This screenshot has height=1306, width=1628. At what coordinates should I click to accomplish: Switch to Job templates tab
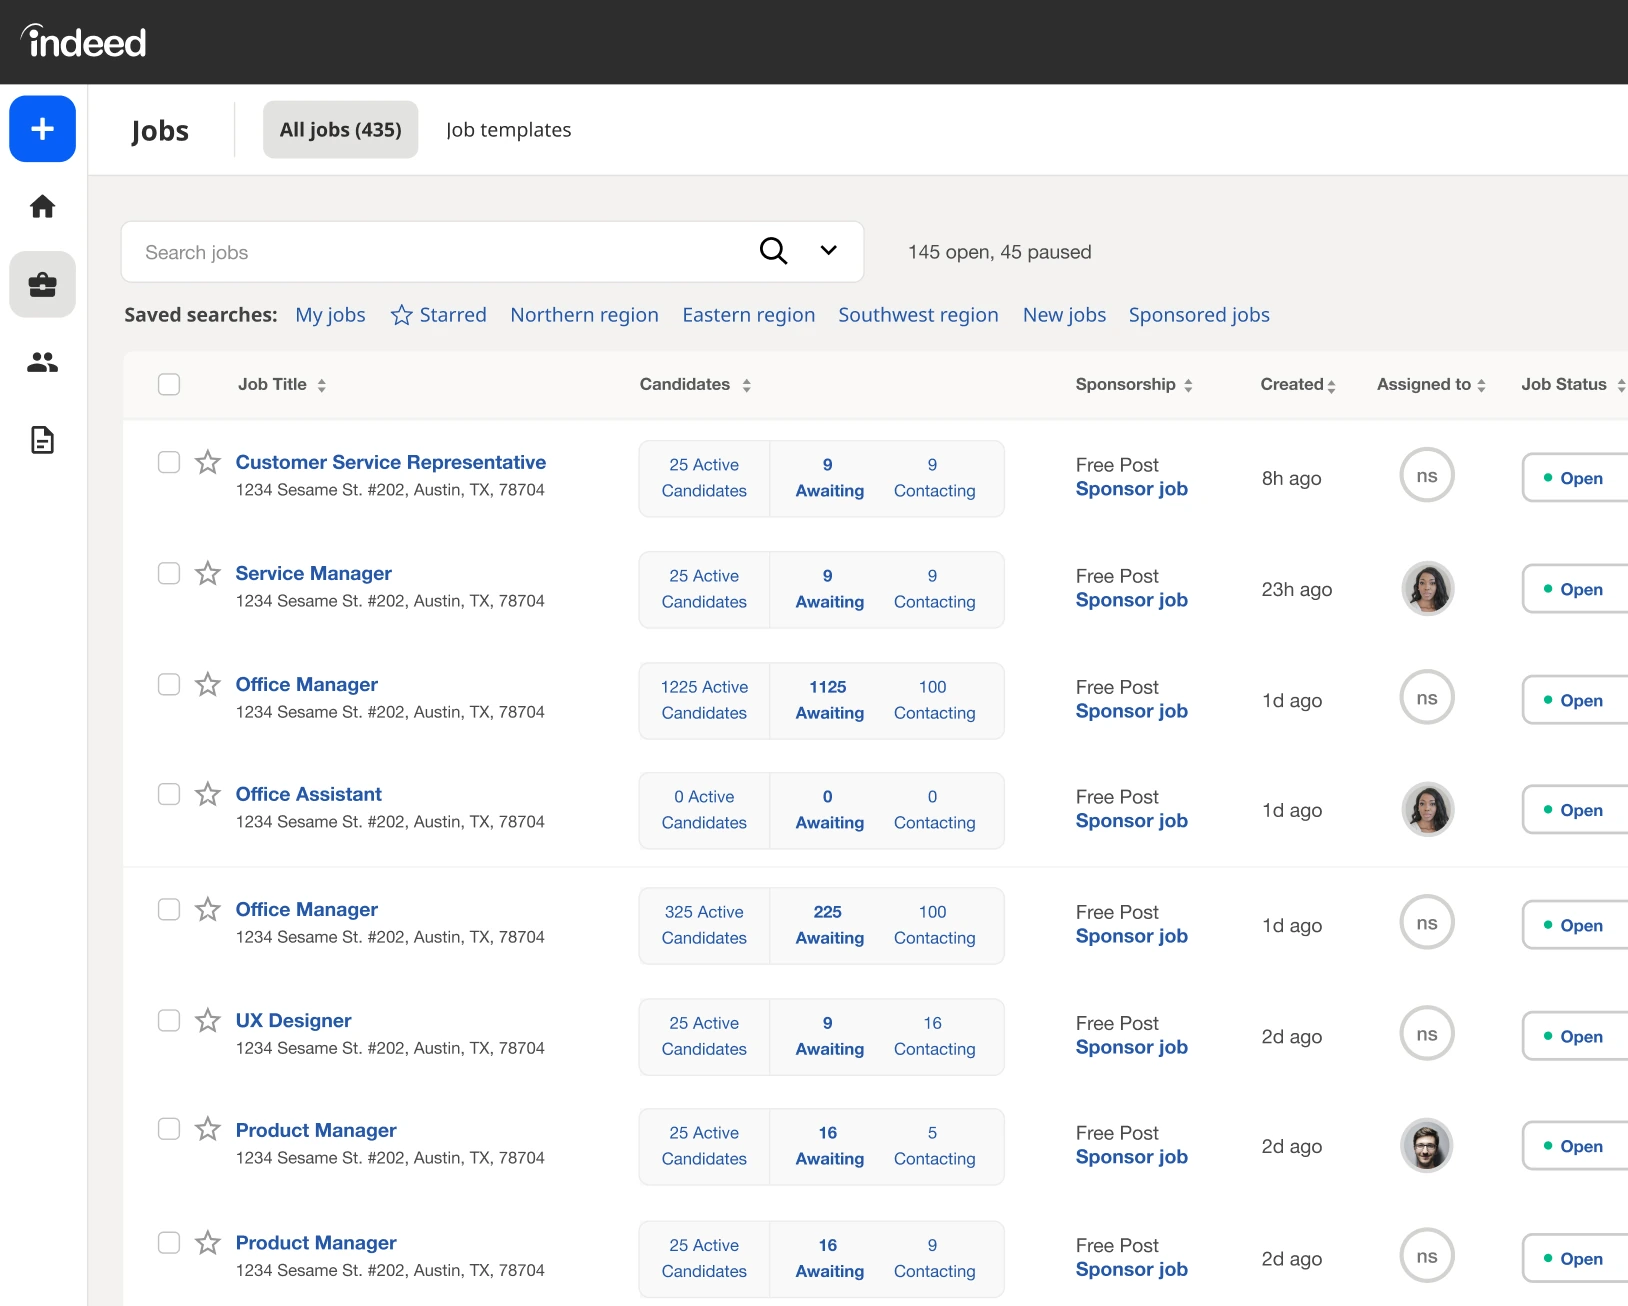point(508,130)
